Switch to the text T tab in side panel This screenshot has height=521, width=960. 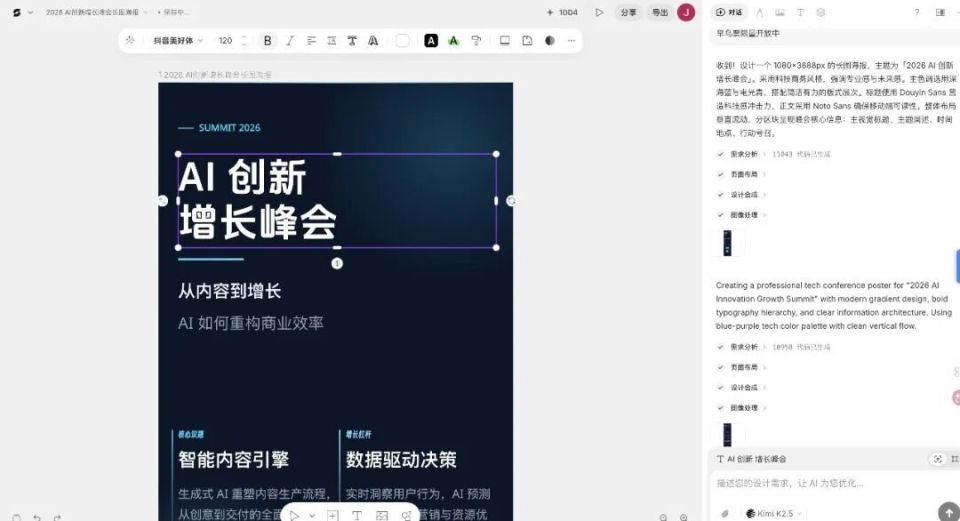click(x=800, y=12)
